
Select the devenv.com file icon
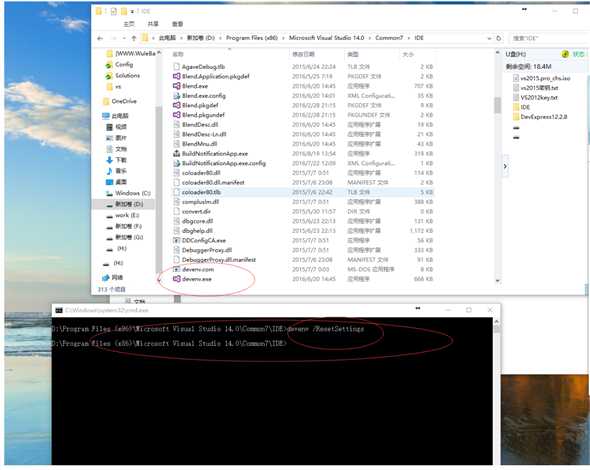(x=176, y=269)
